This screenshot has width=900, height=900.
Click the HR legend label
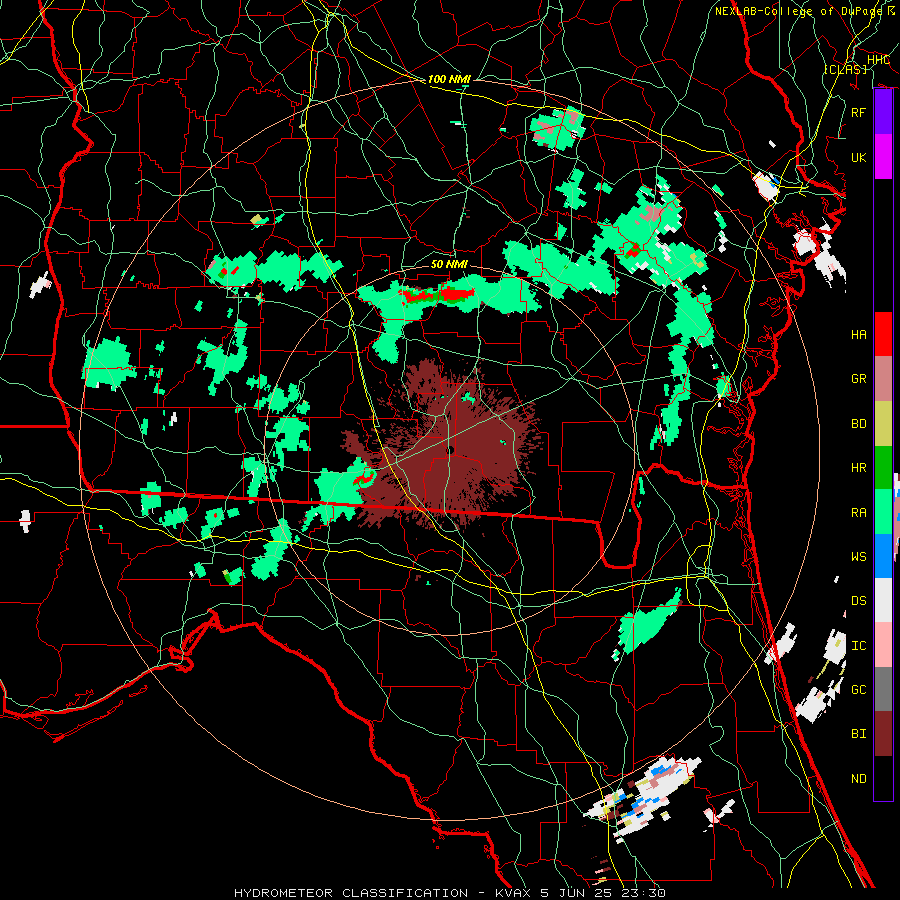[x=859, y=468]
